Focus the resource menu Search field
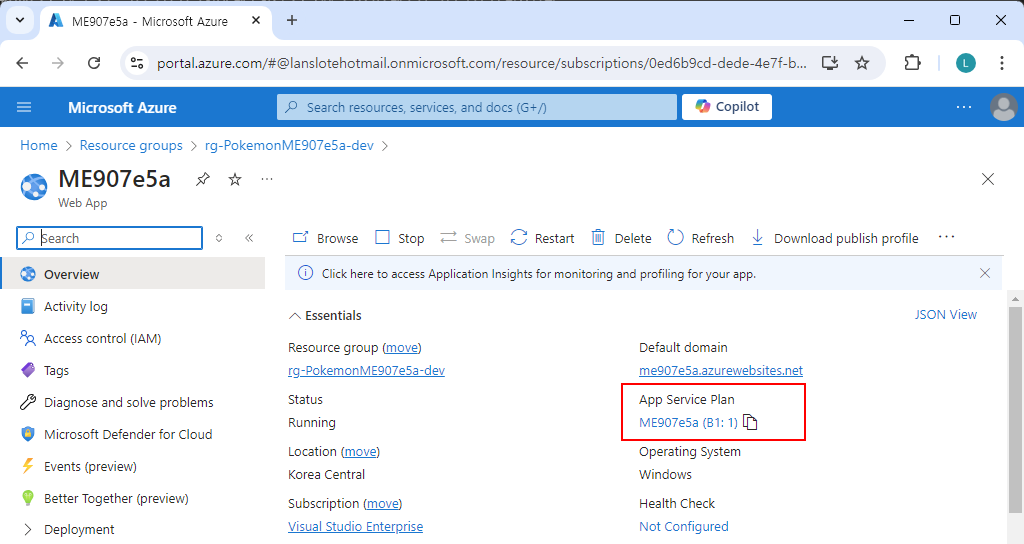The width and height of the screenshot is (1024, 544). click(109, 238)
